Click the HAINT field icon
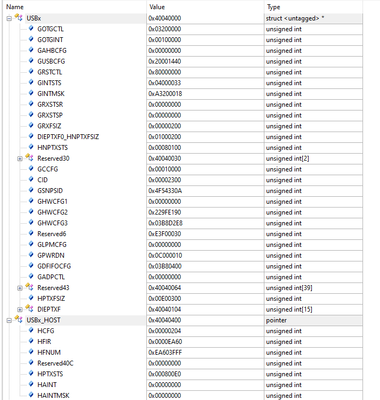 click(x=31, y=384)
